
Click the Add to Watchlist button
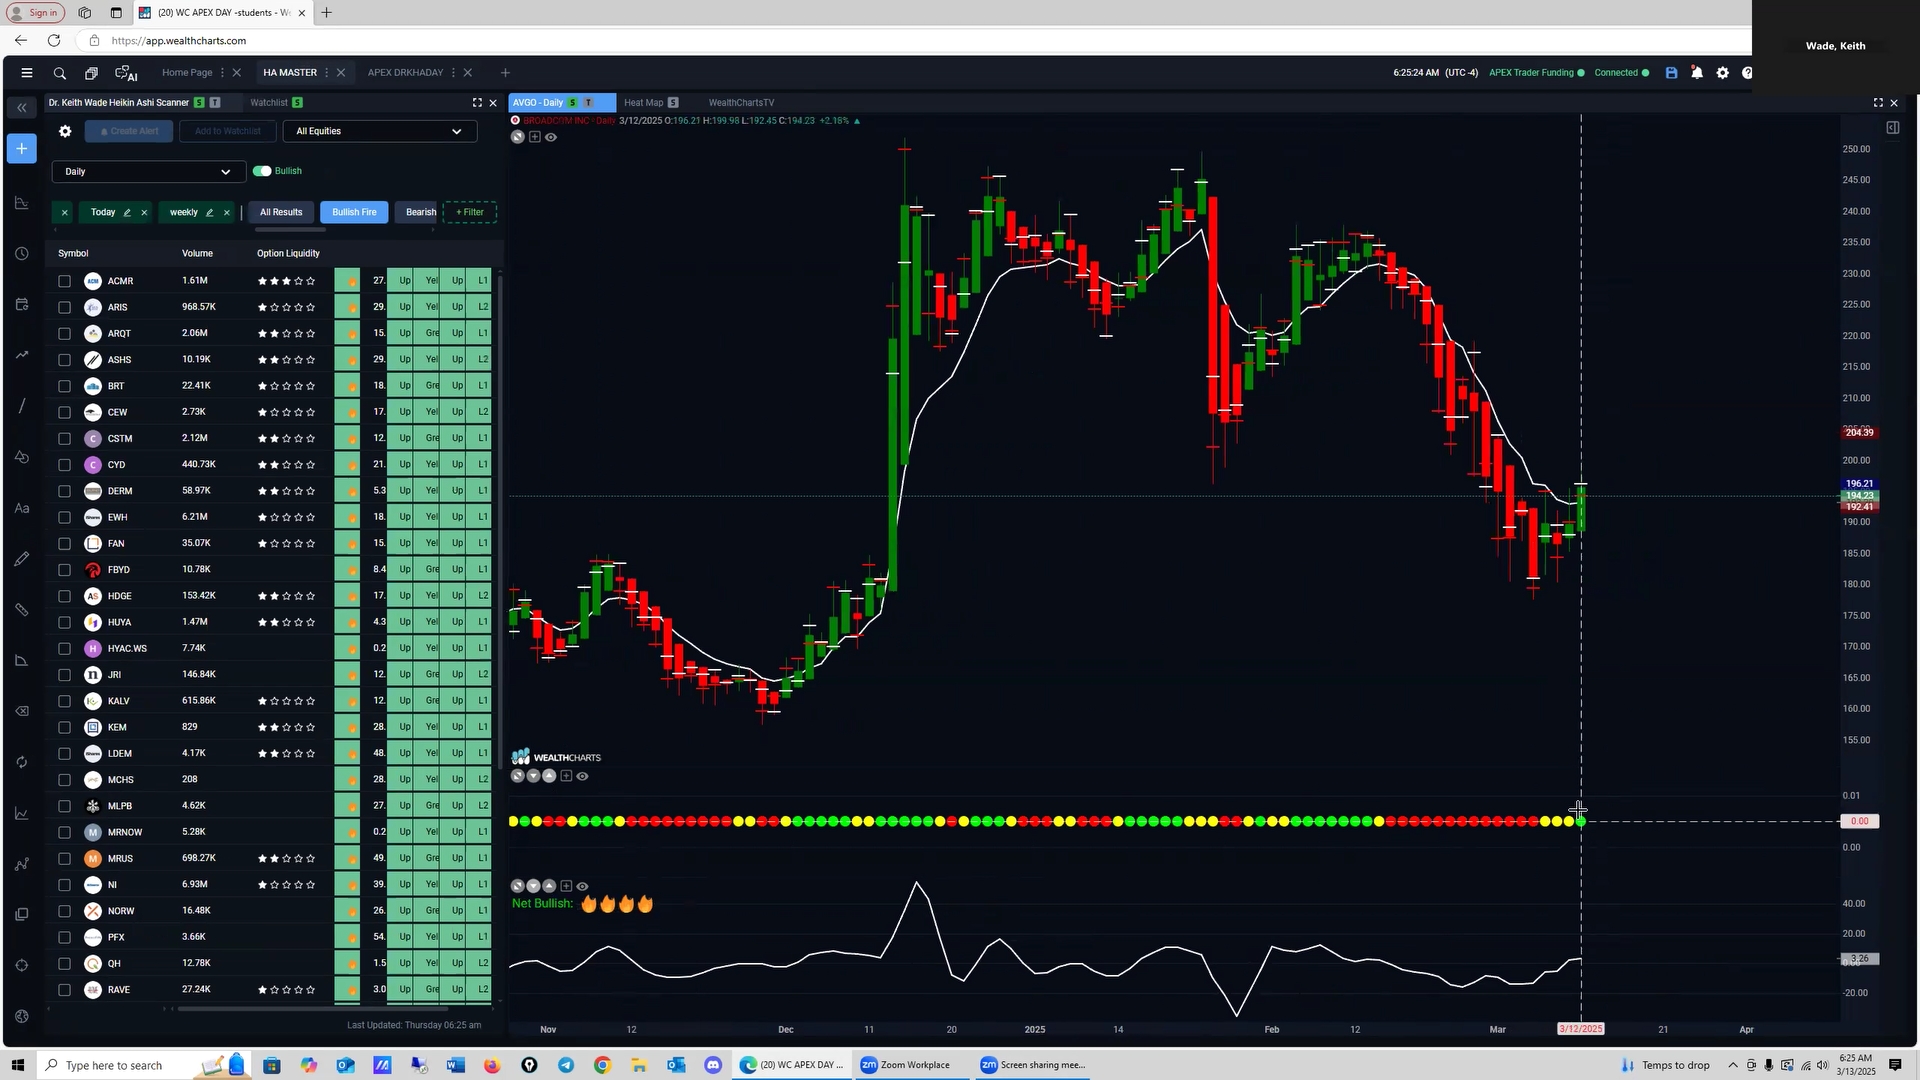(x=228, y=131)
